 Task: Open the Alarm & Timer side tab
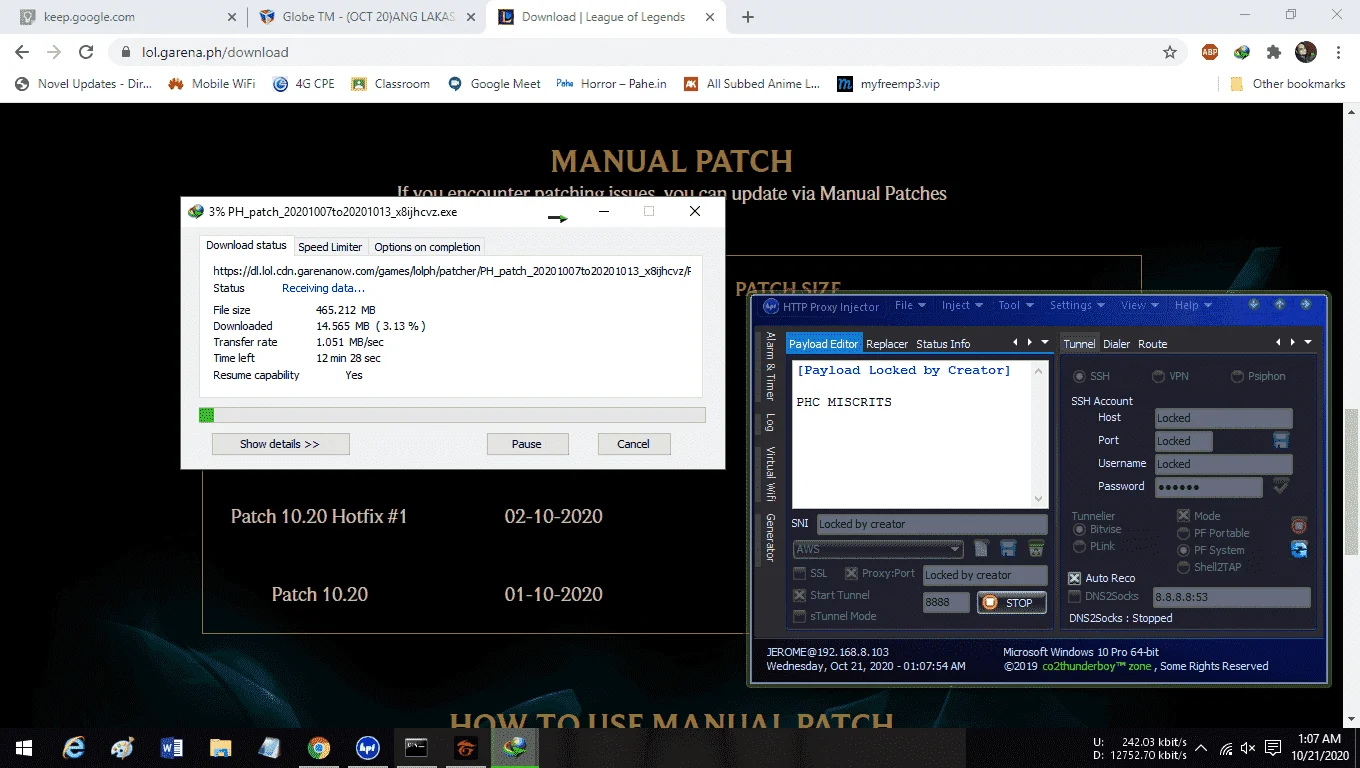point(770,367)
